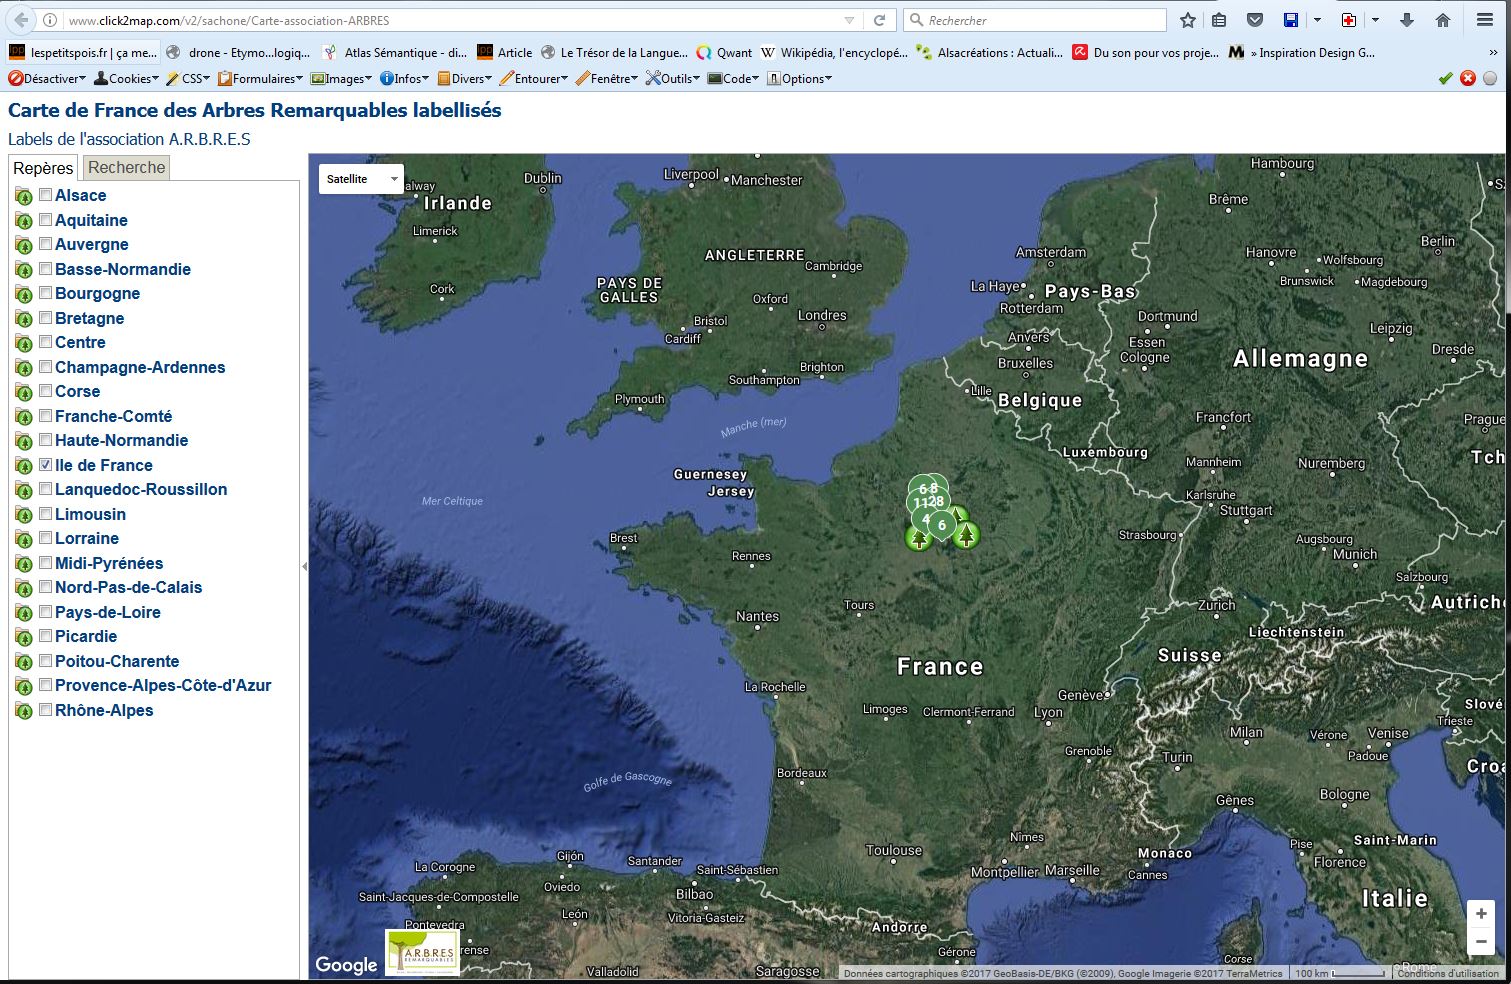Screen dimensions: 1511x984
Task: Zoom in the map with plus button
Action: pyautogui.click(x=1481, y=913)
